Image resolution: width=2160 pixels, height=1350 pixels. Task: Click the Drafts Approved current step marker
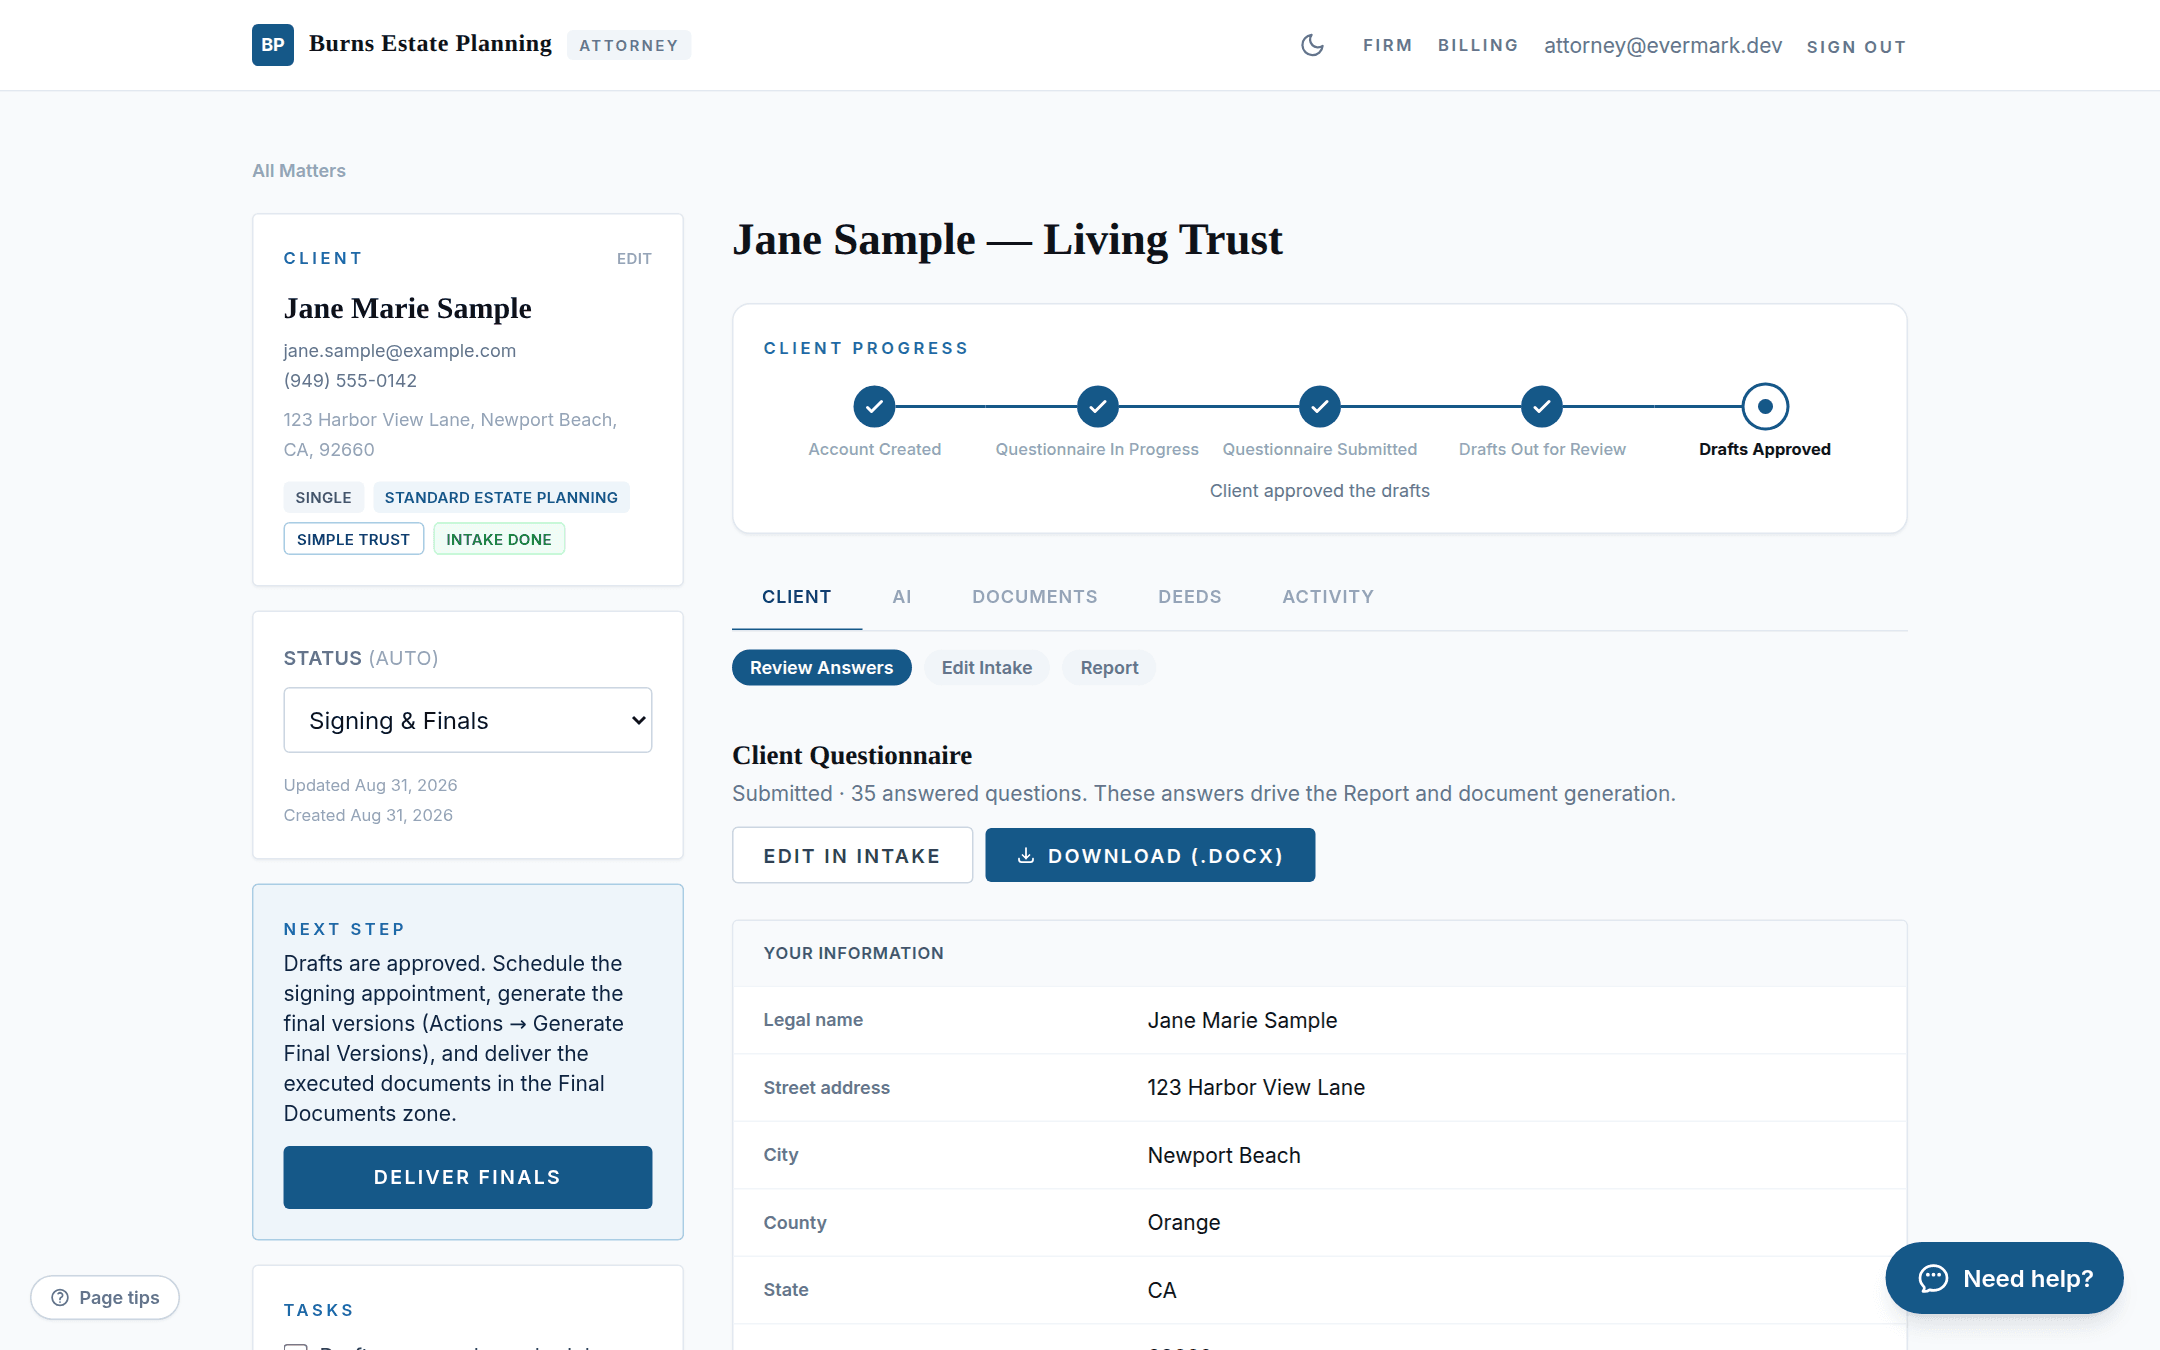pos(1765,406)
